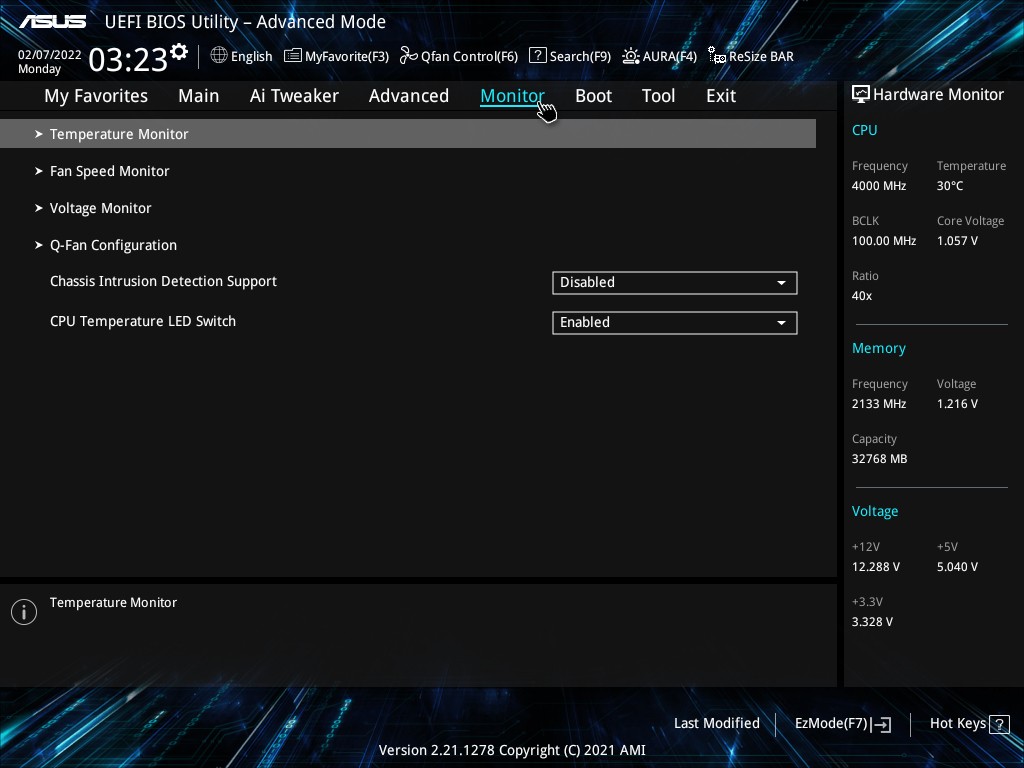Expand the Temperature Monitor submenu
The height and width of the screenshot is (768, 1024).
tap(408, 134)
